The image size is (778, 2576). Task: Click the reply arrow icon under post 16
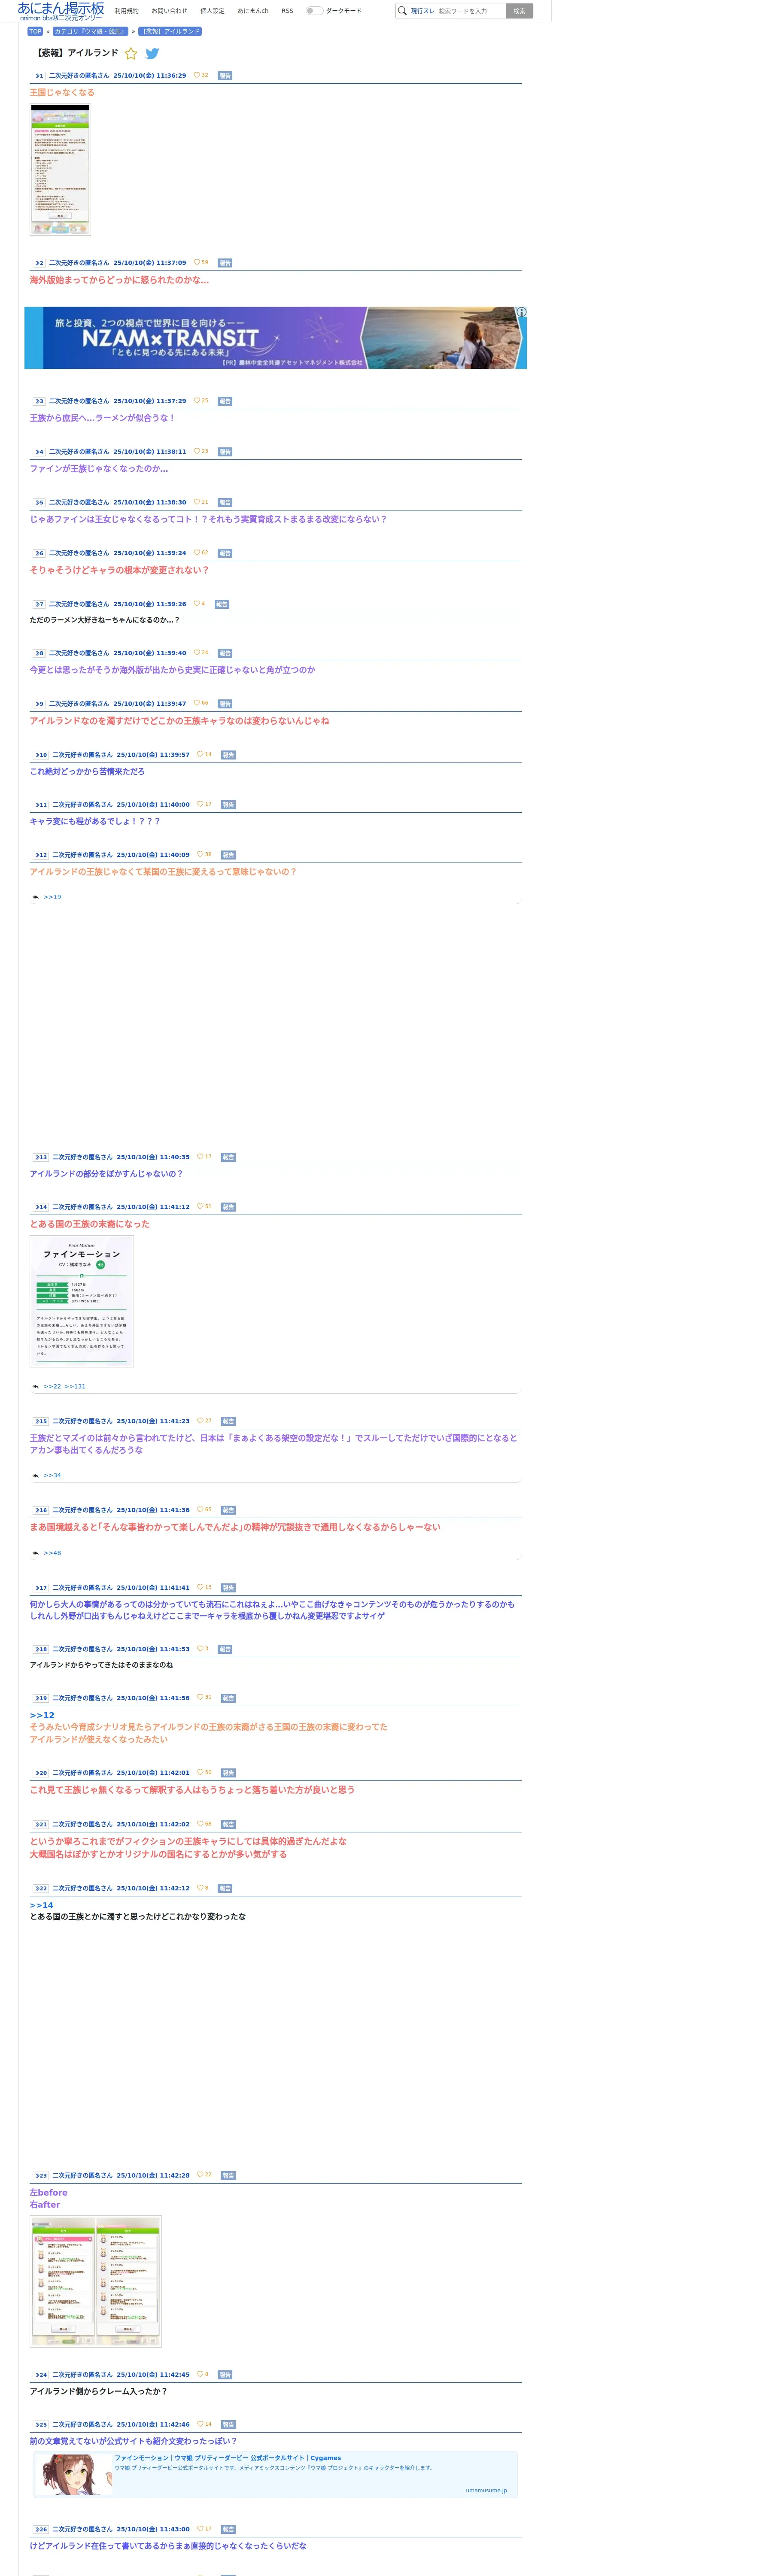pos(36,1553)
